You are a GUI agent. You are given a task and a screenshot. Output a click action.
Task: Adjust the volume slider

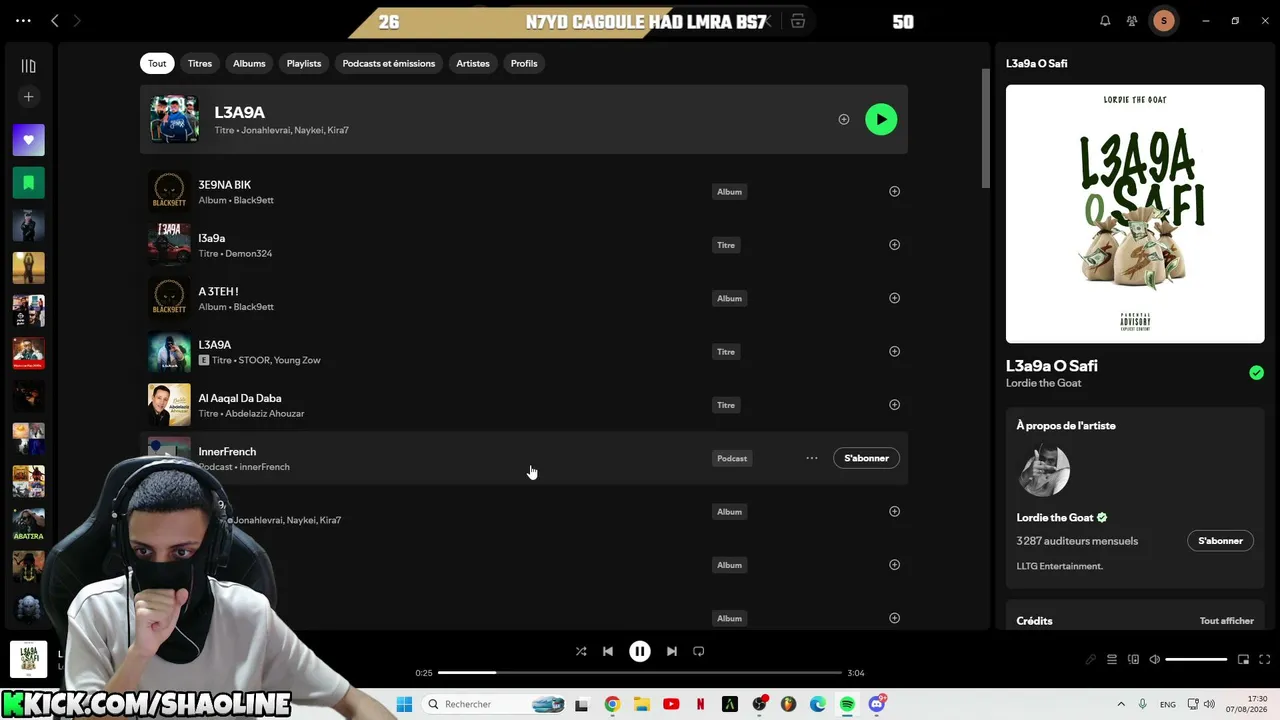tap(1196, 660)
